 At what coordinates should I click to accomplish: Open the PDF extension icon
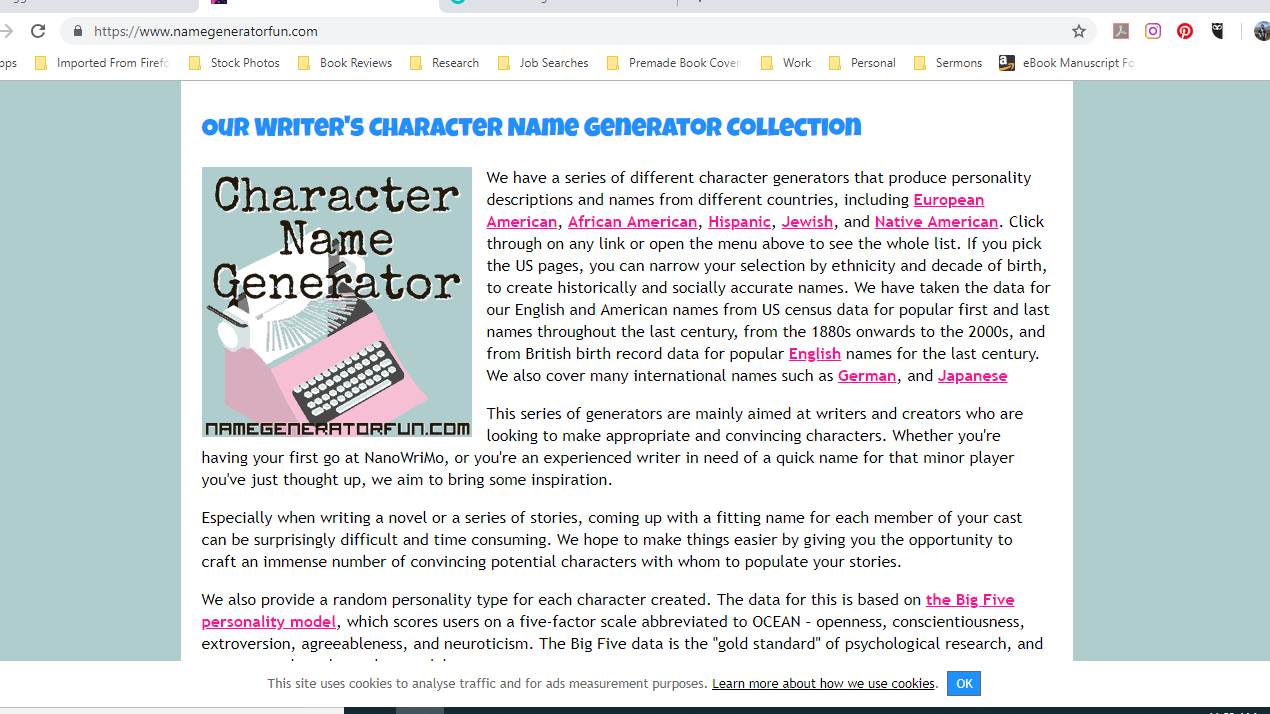pyautogui.click(x=1121, y=31)
